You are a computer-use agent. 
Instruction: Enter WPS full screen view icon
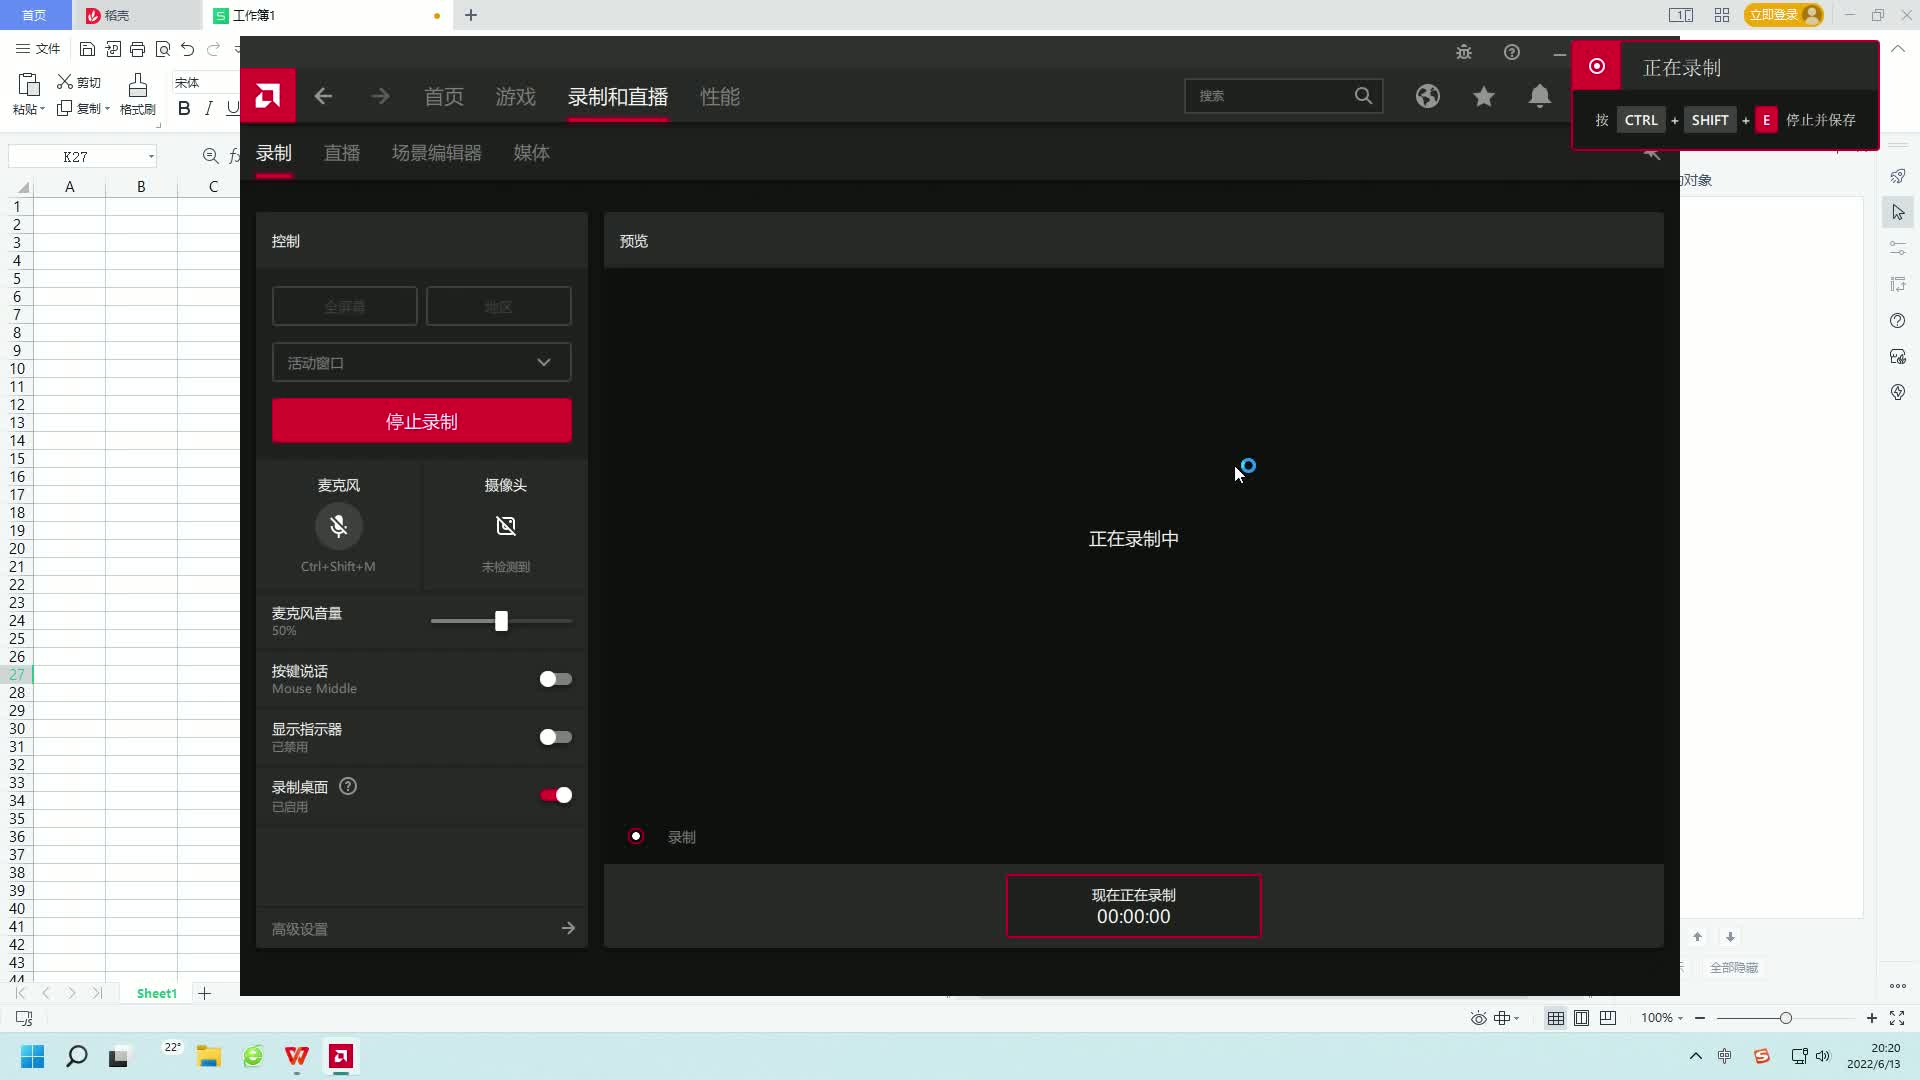[1897, 1018]
